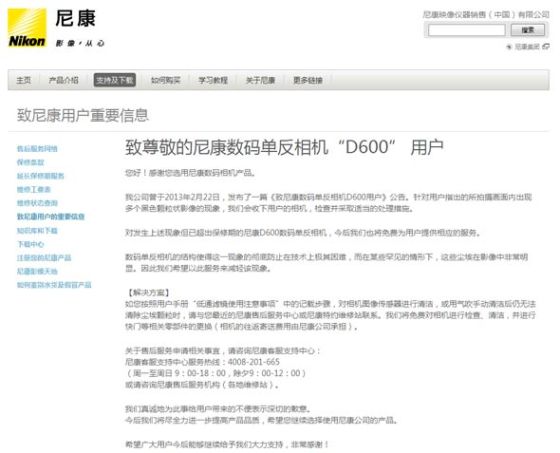Click the 影像·从心 slogan text

tap(80, 44)
